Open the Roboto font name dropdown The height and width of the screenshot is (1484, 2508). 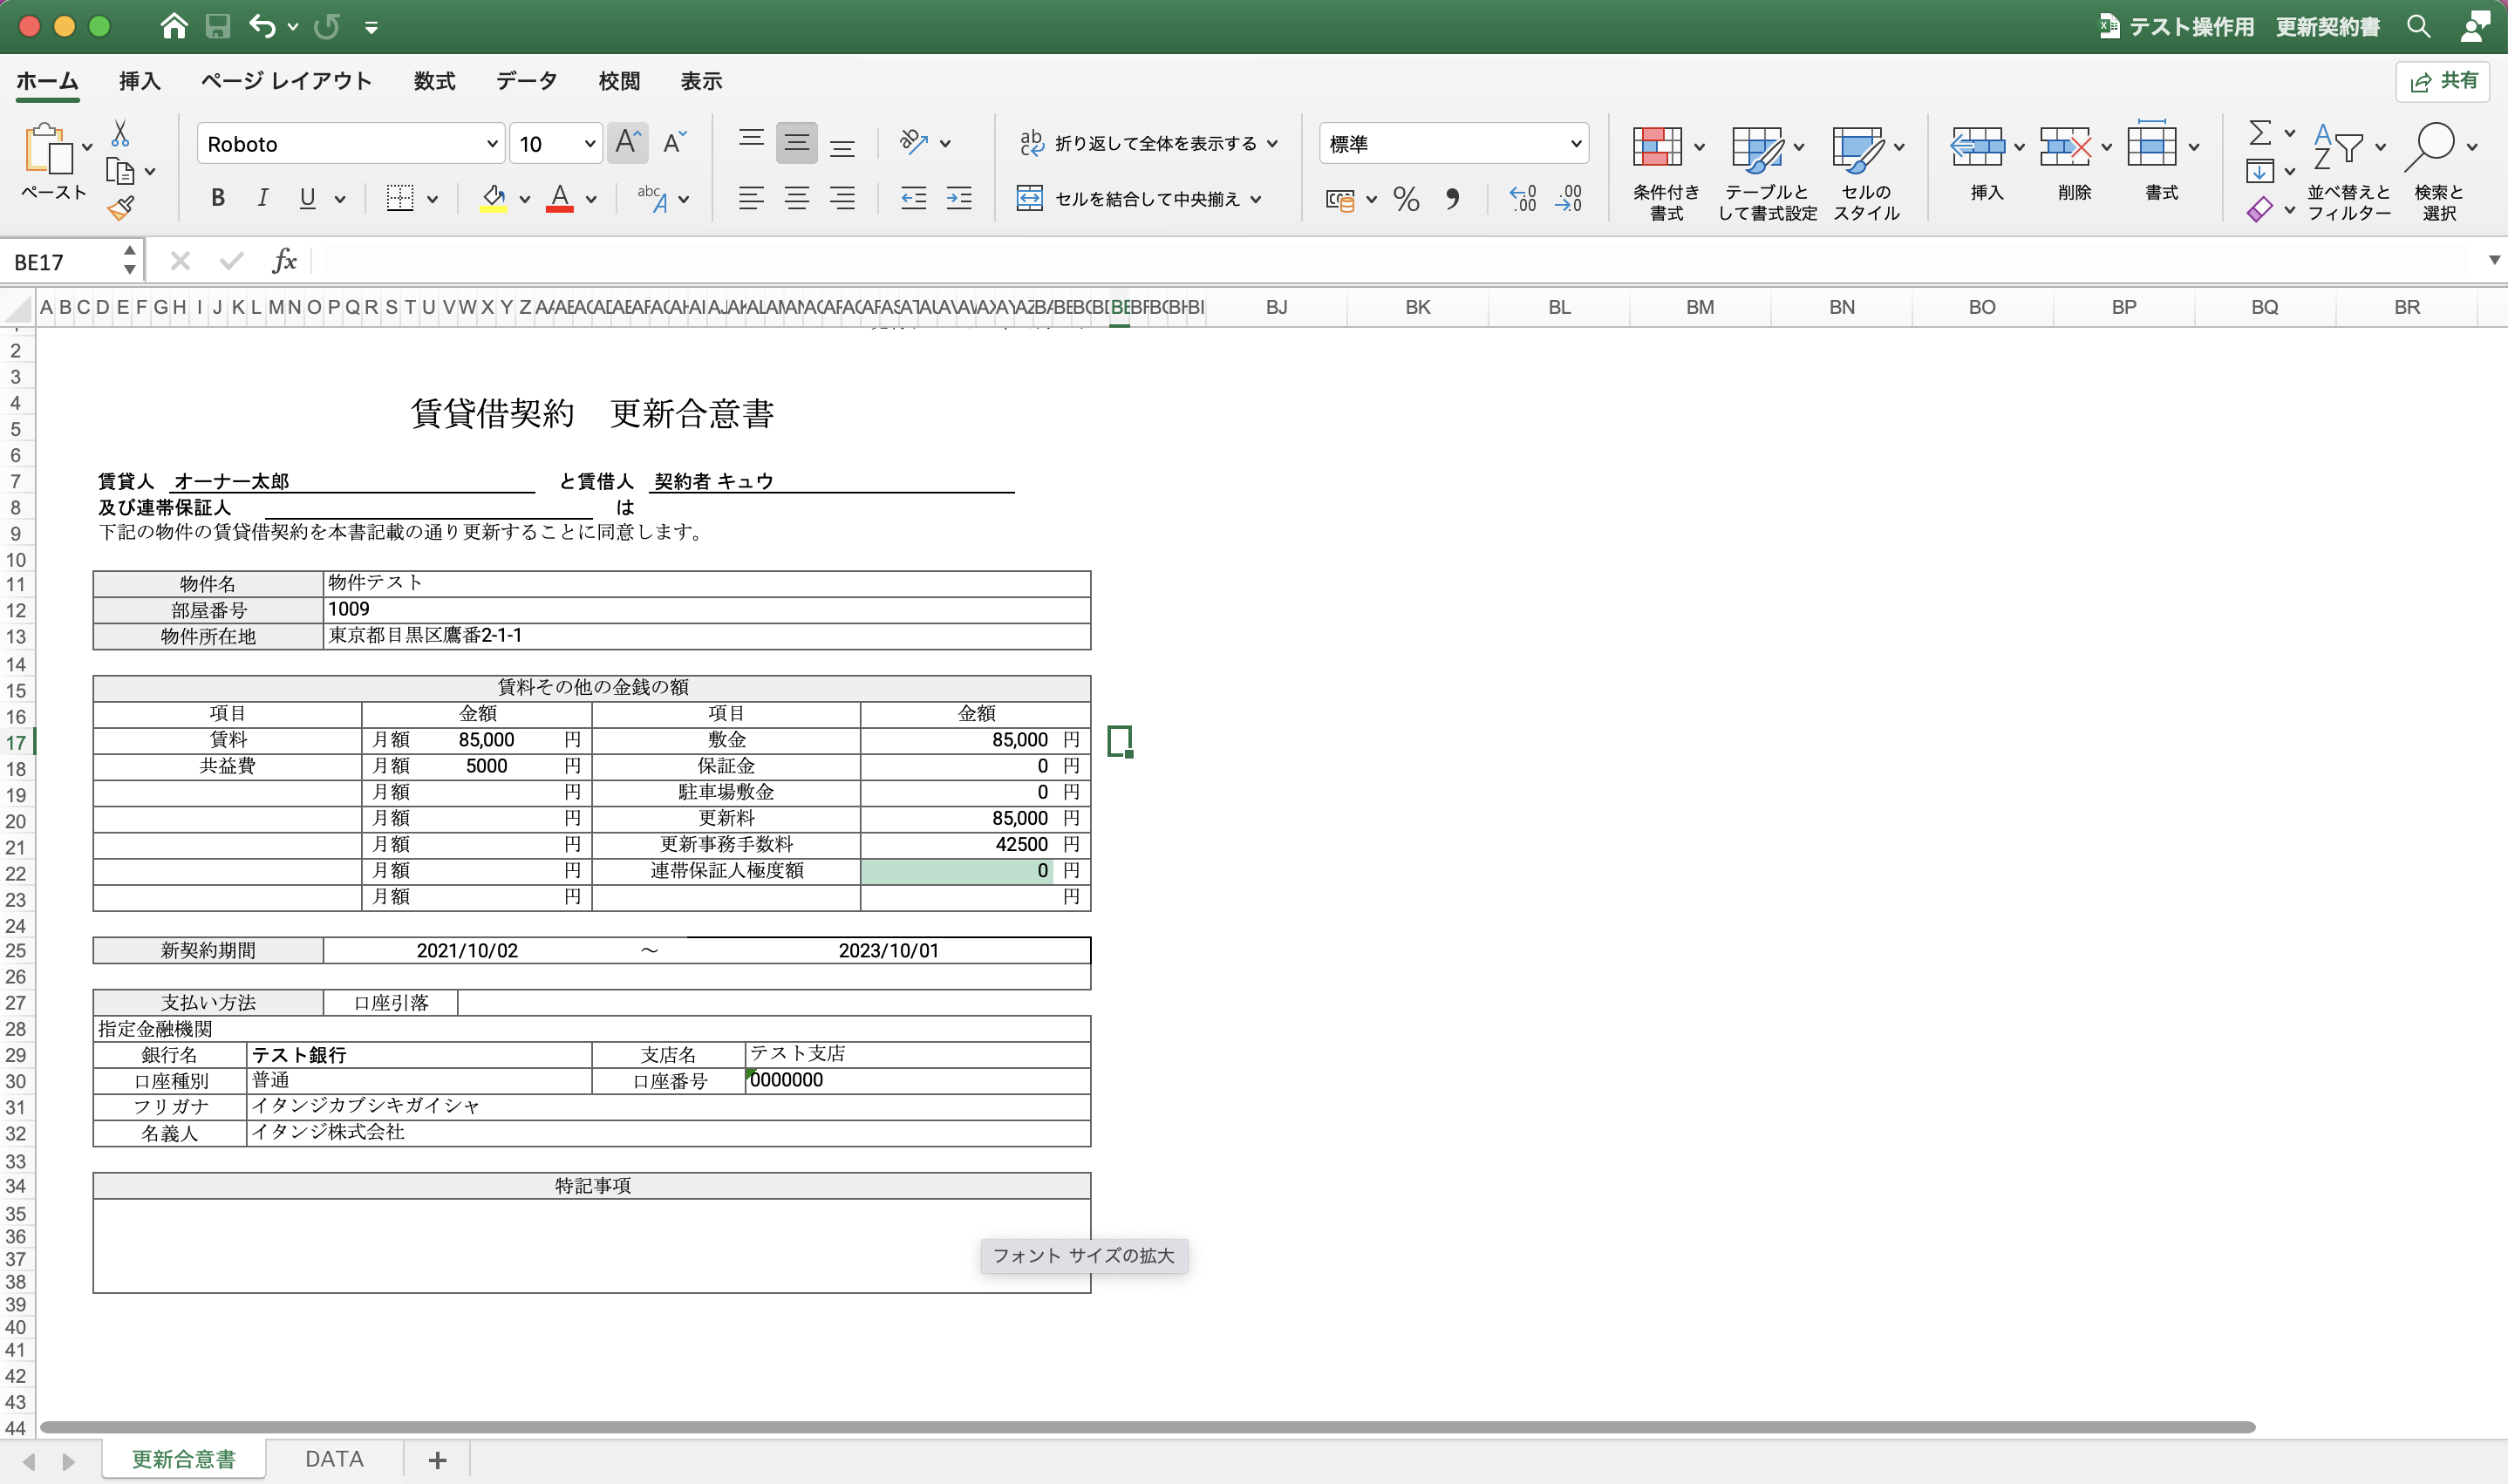[492, 144]
